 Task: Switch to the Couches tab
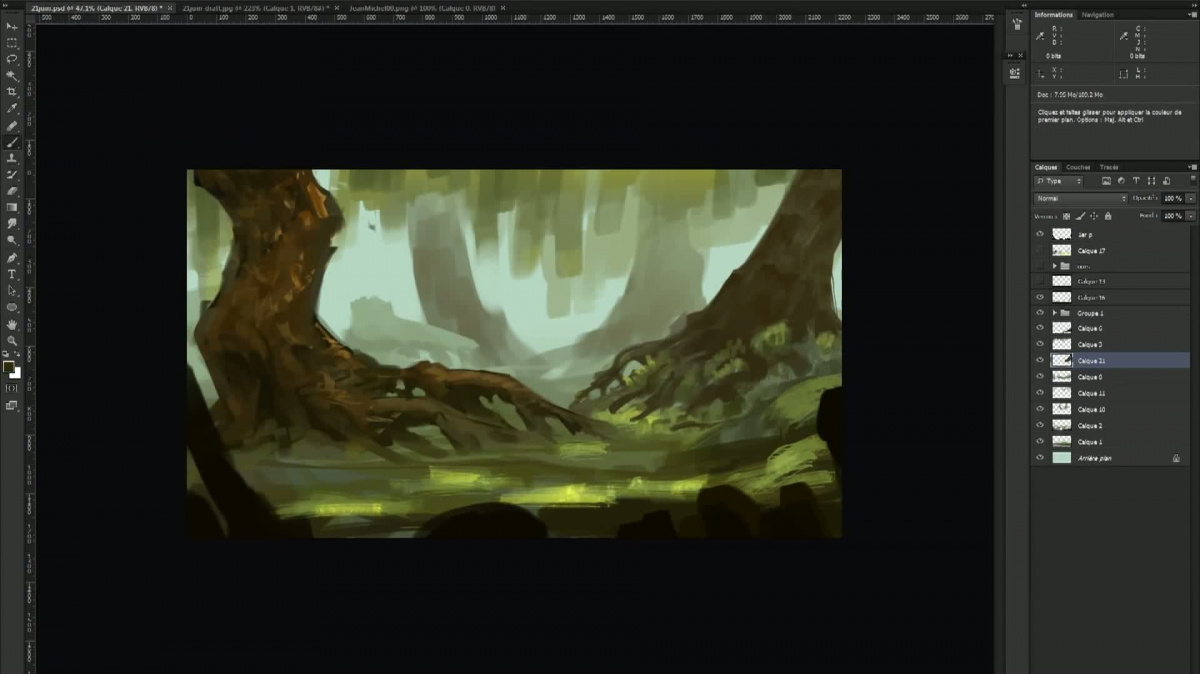point(1078,167)
